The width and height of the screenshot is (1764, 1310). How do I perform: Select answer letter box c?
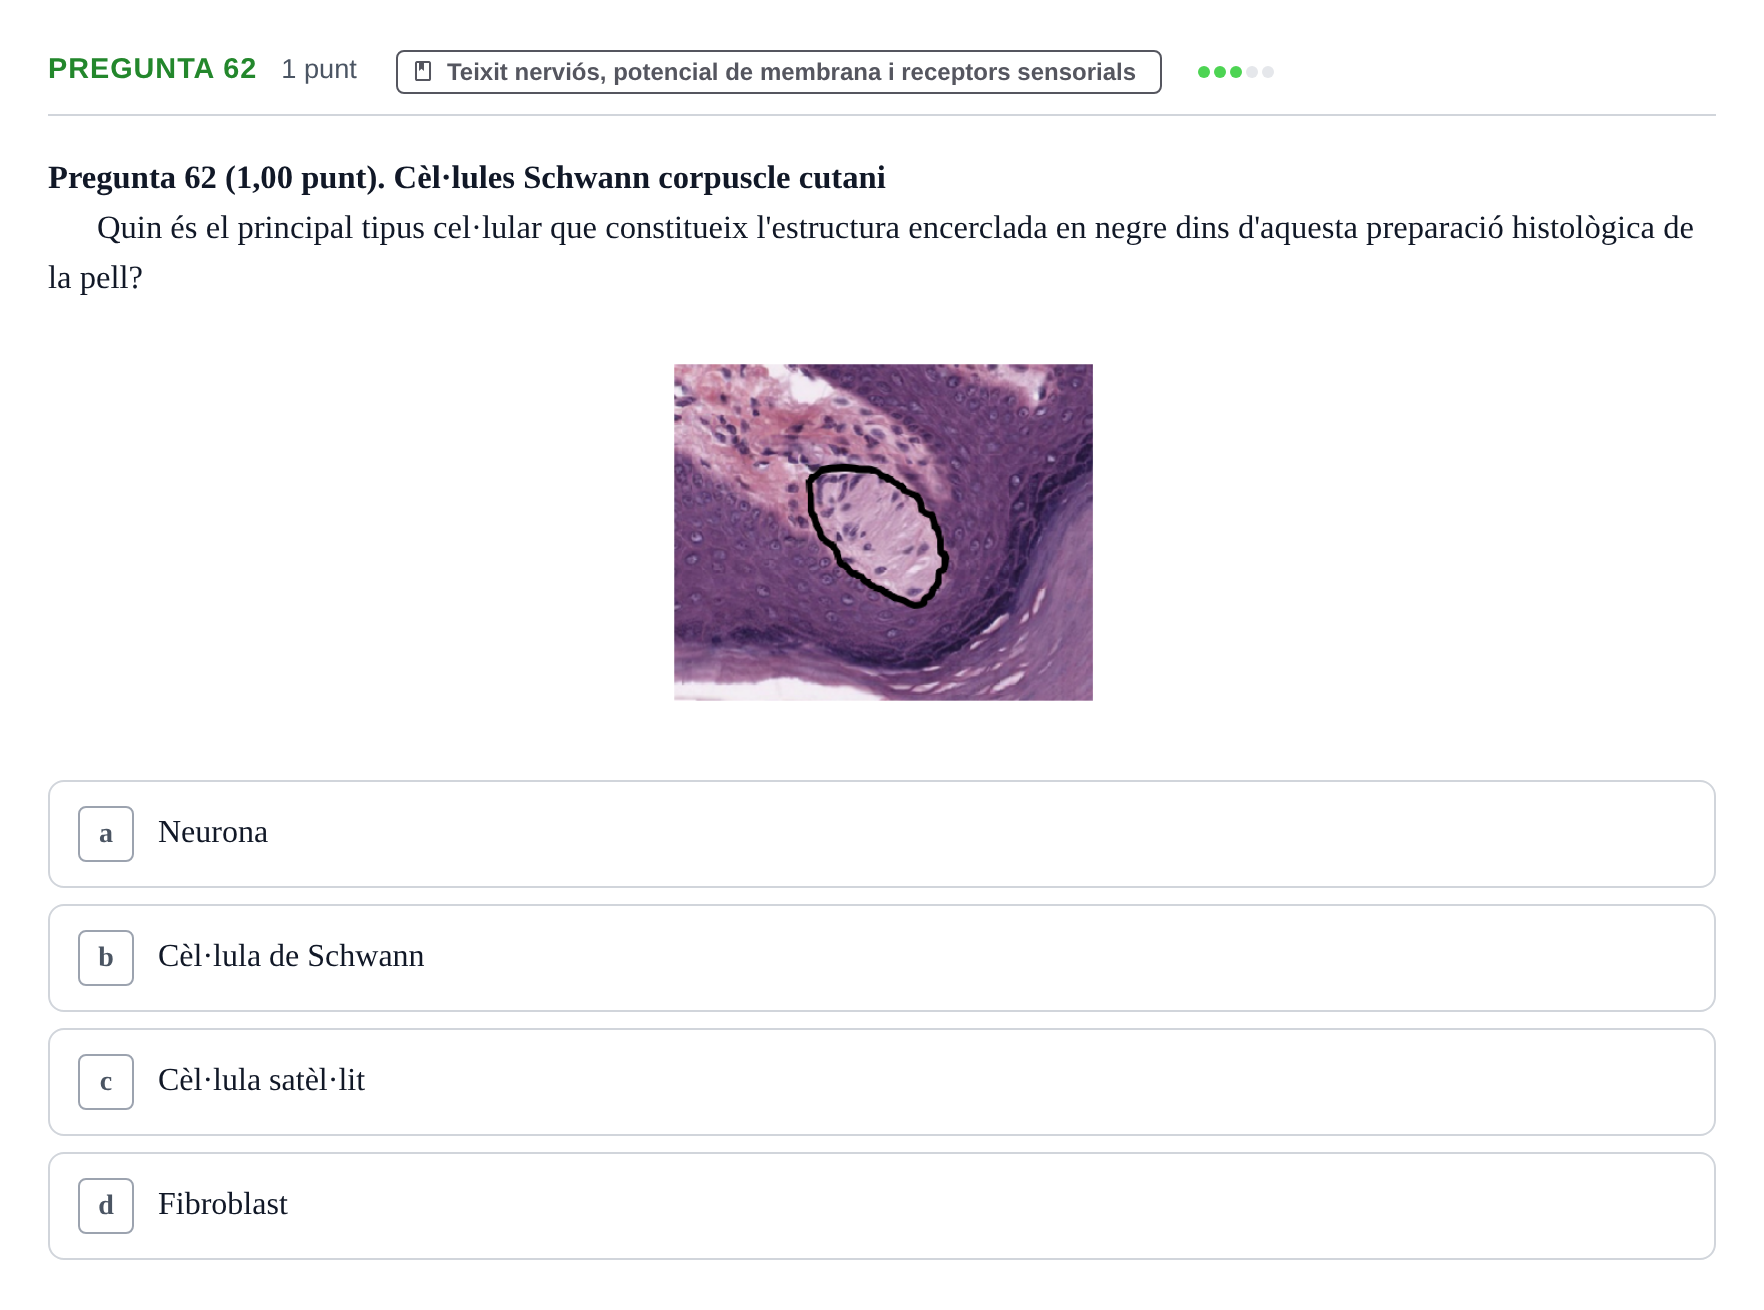coord(106,1082)
